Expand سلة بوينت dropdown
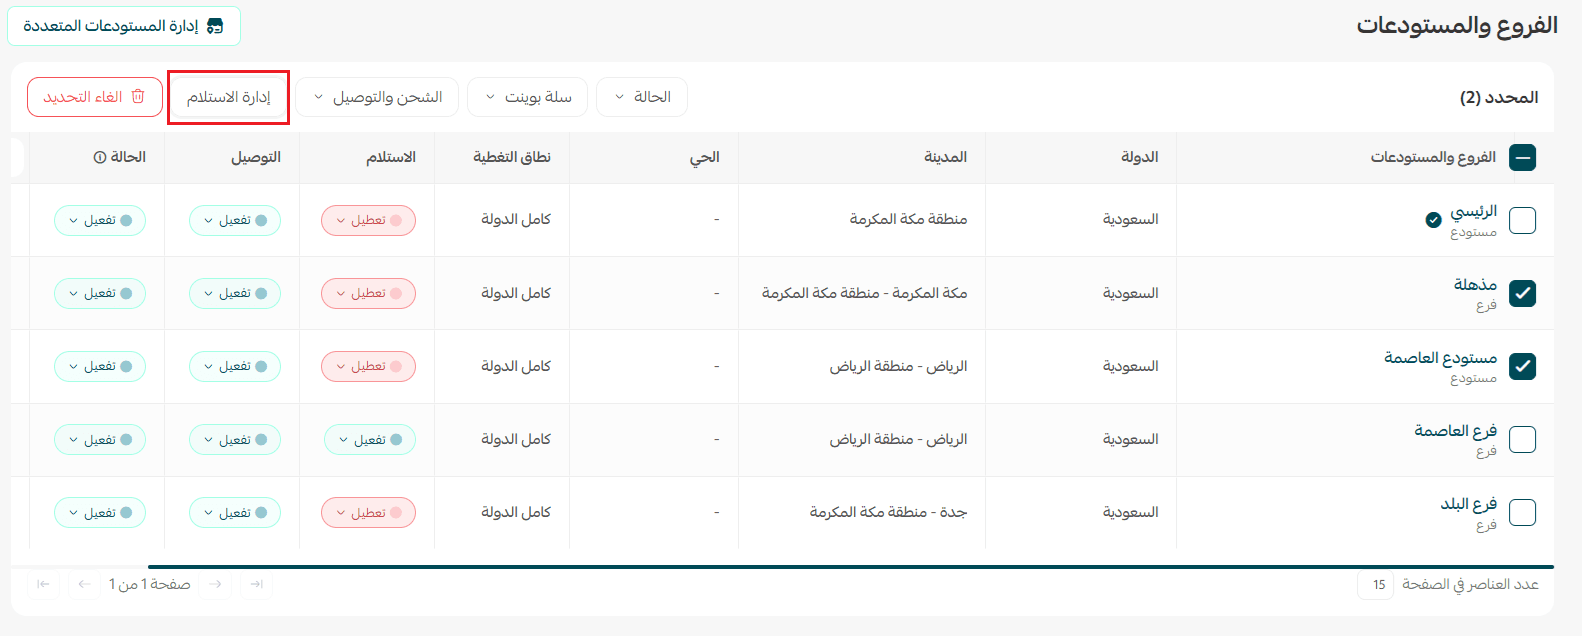This screenshot has width=1582, height=636. 528,97
